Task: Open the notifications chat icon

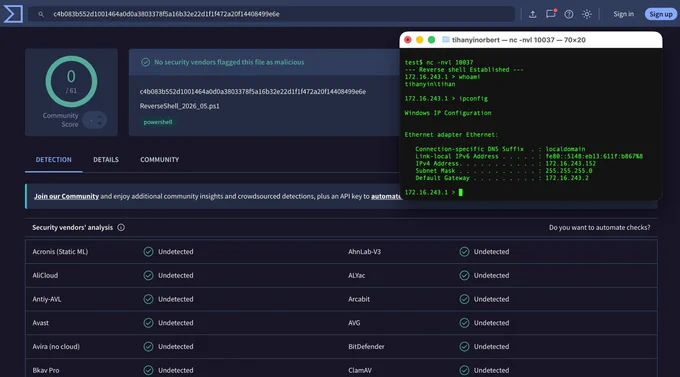Action: pos(551,14)
